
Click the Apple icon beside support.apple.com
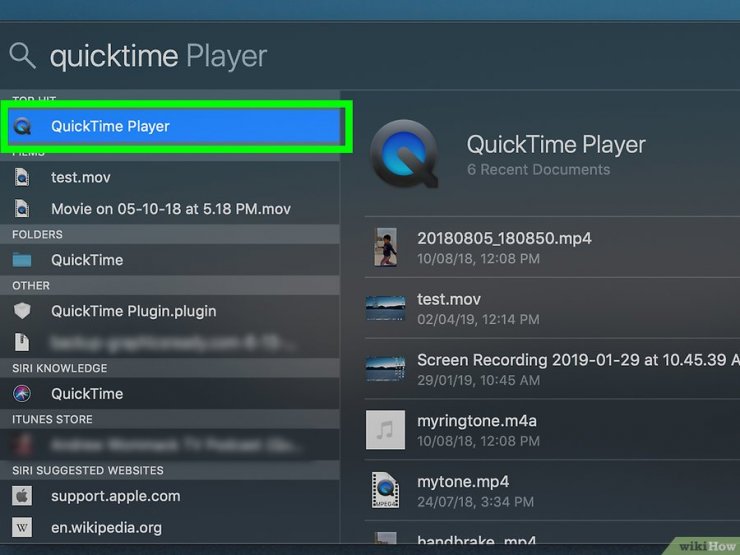click(x=22, y=496)
